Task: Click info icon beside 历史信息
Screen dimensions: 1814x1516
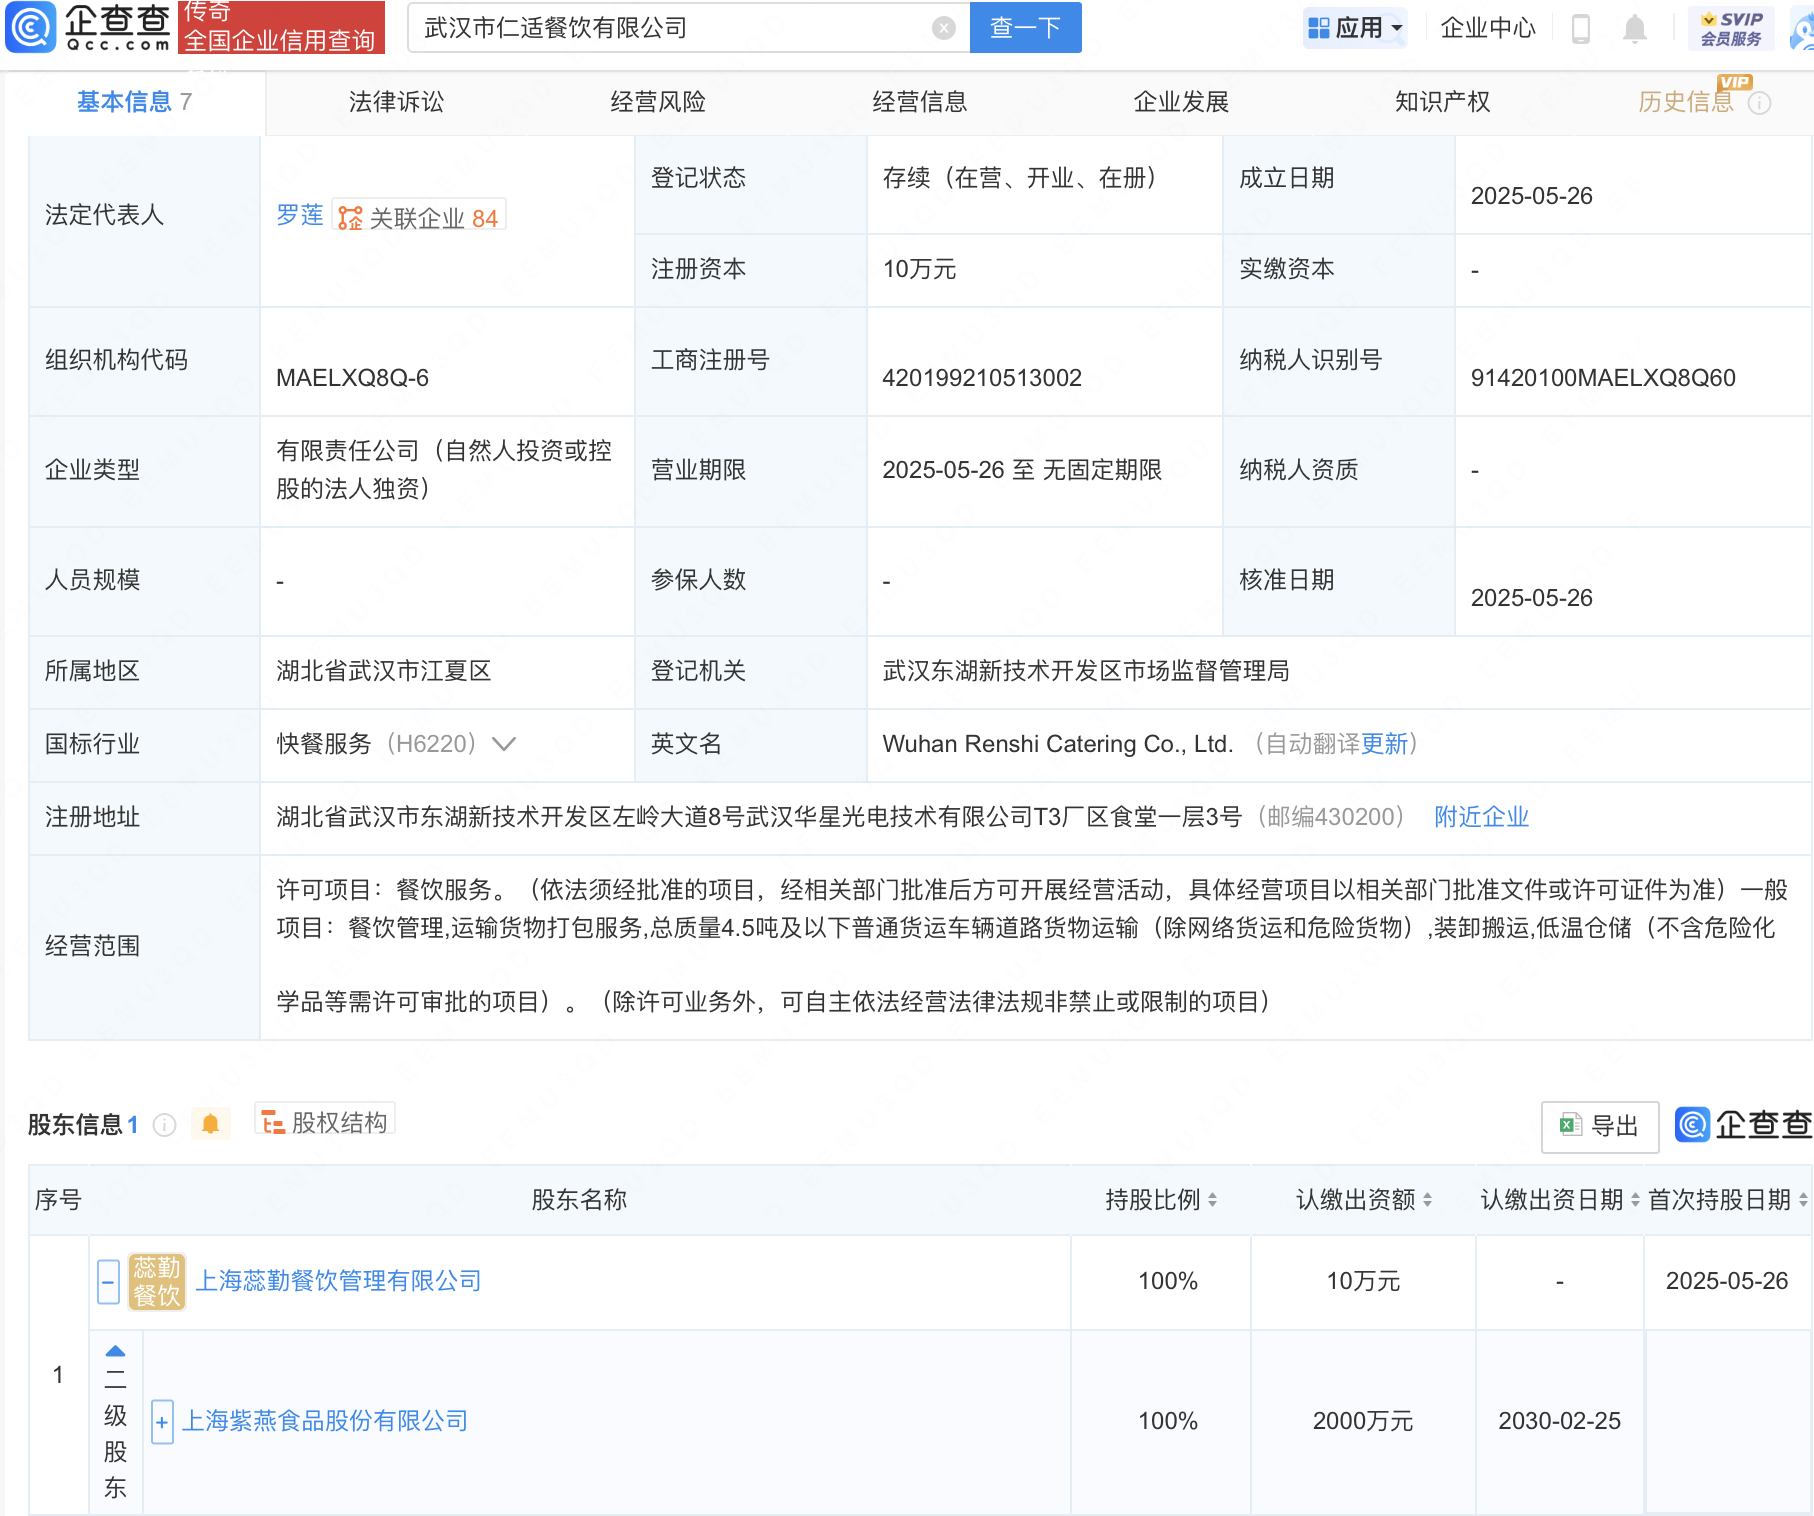Action: click(x=1759, y=103)
